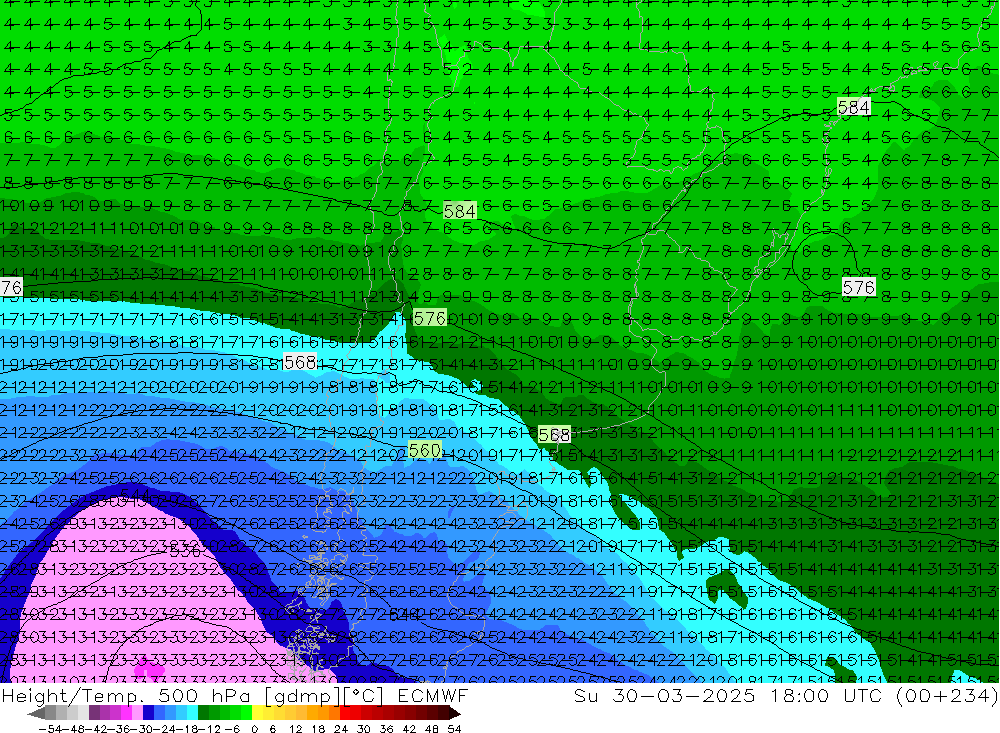Click the '24' legend value
This screenshot has width=1000, height=733.
tap(341, 729)
